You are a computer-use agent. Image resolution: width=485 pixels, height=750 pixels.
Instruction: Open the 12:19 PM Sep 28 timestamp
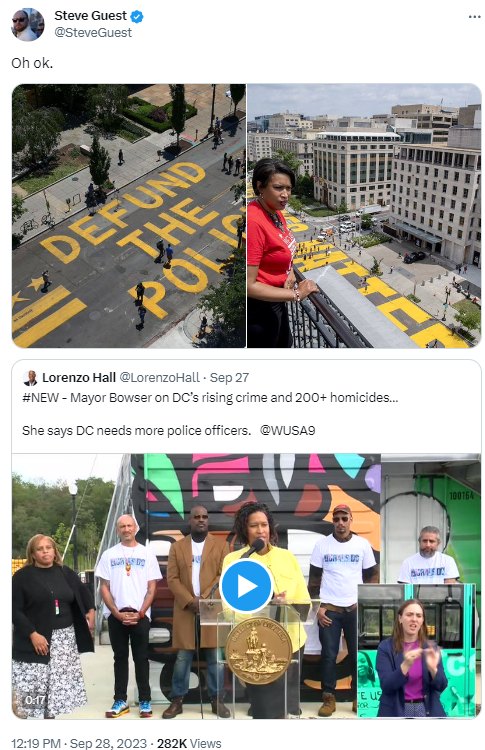[79, 743]
